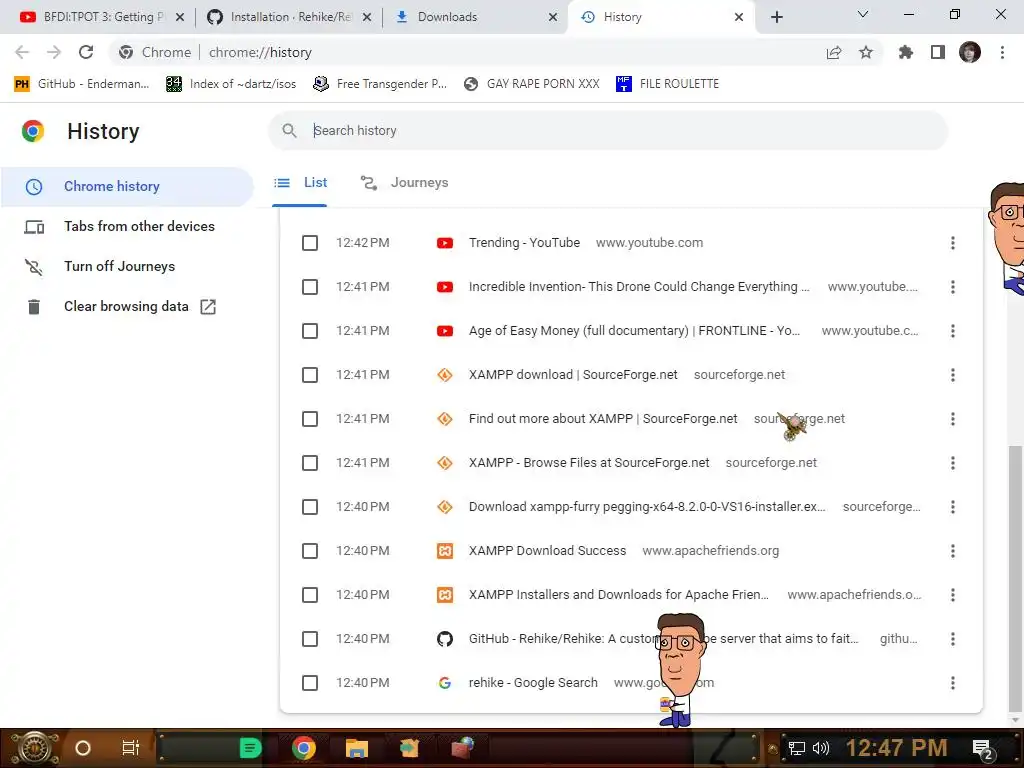Check Find out more about XAMPP checkbox
The width and height of the screenshot is (1024, 768).
(310, 419)
